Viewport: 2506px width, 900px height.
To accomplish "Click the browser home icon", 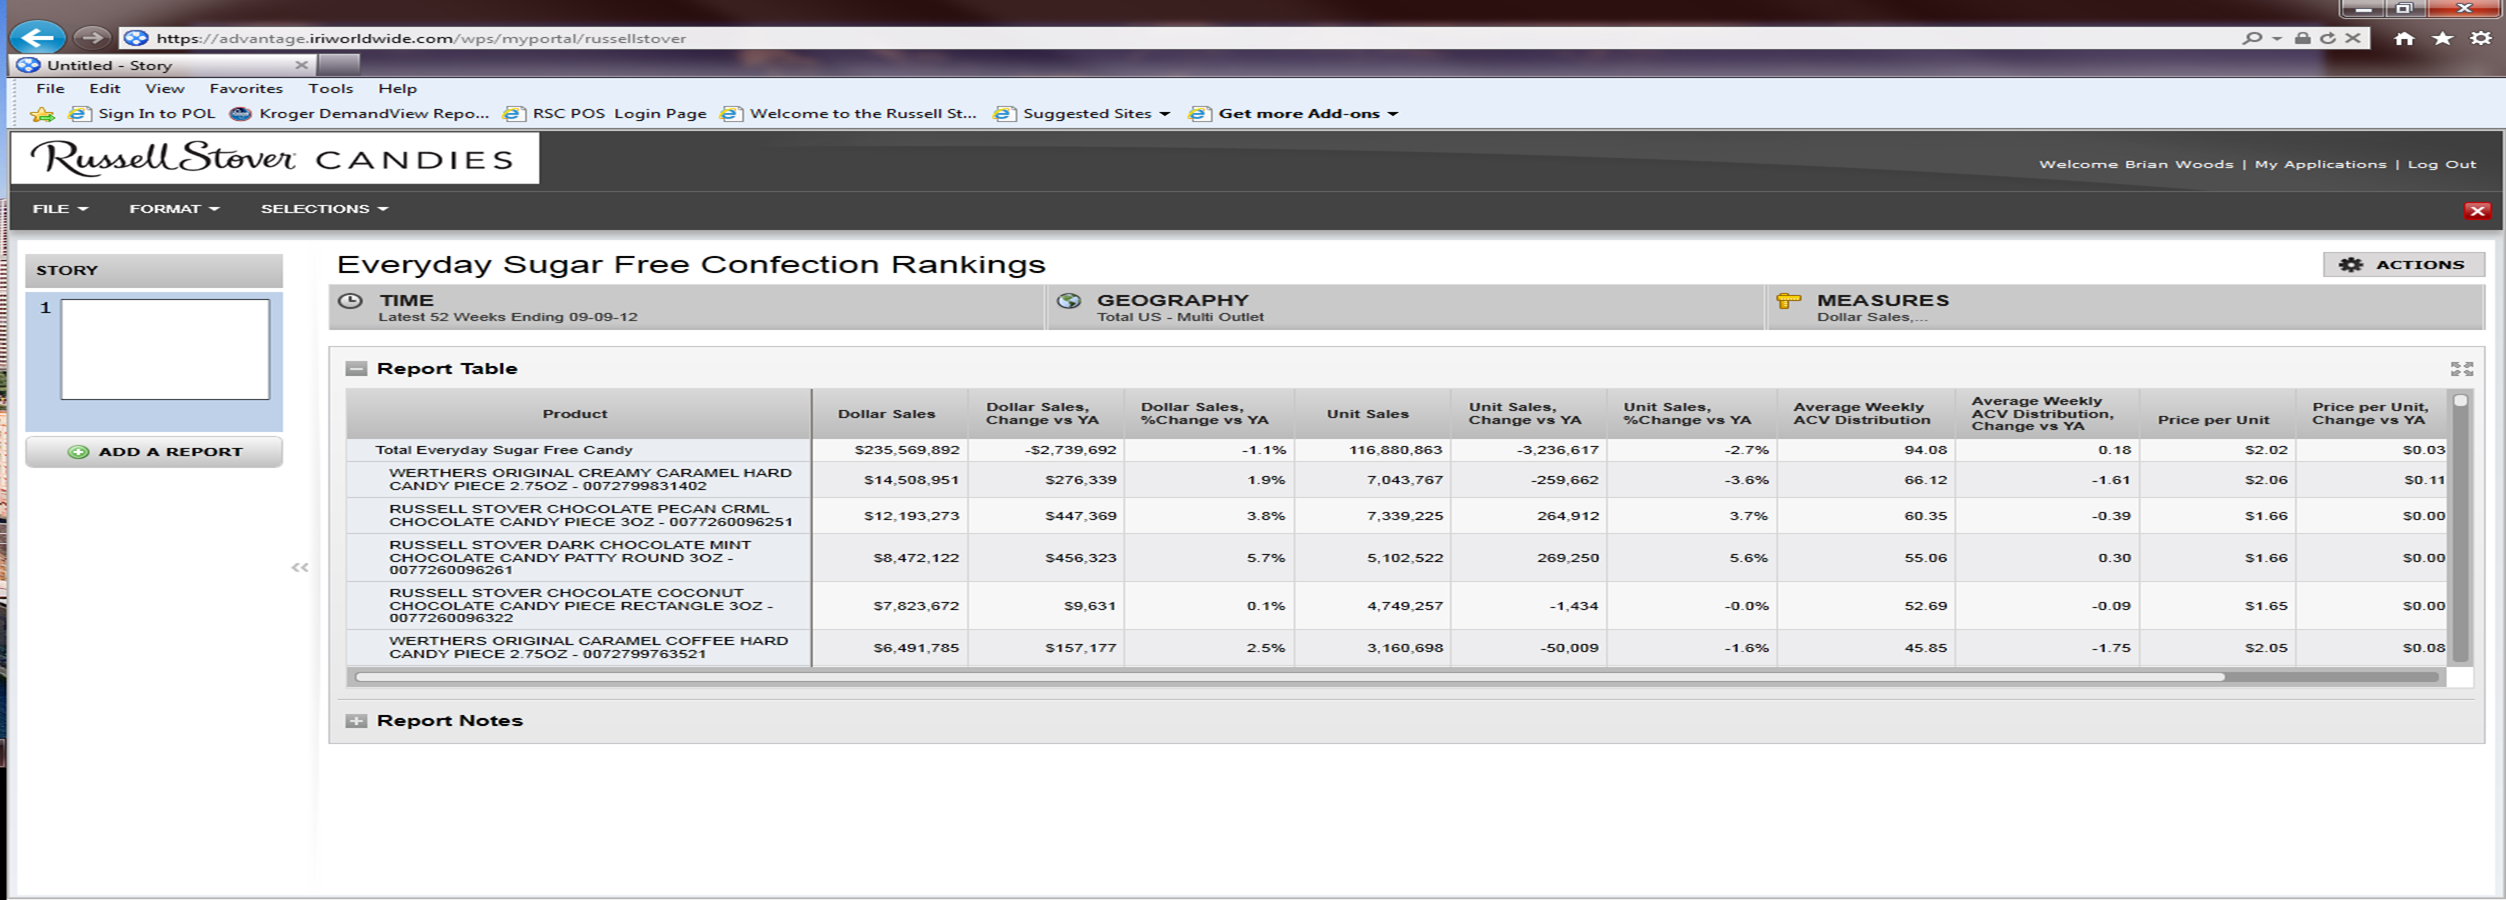I will (x=2404, y=38).
